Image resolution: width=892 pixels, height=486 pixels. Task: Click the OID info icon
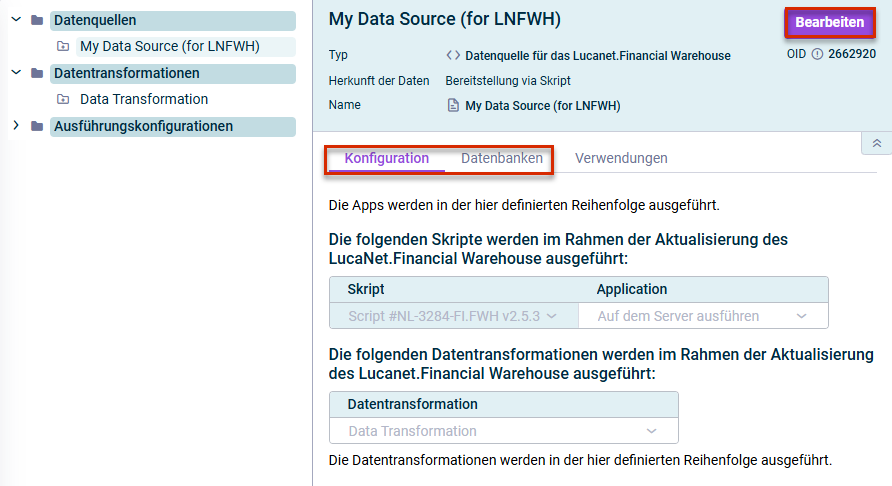817,54
